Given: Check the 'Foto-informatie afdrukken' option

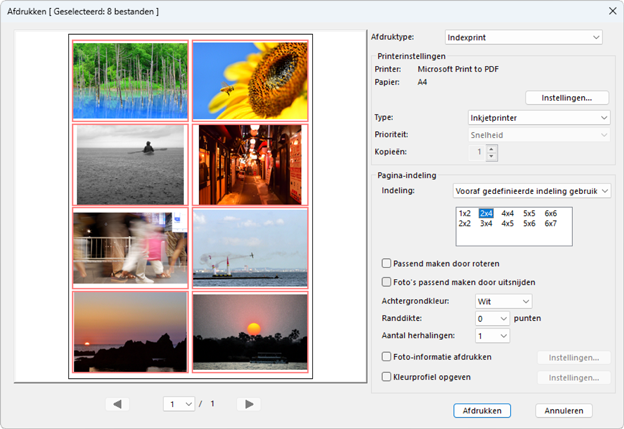Looking at the screenshot, I should [387, 356].
